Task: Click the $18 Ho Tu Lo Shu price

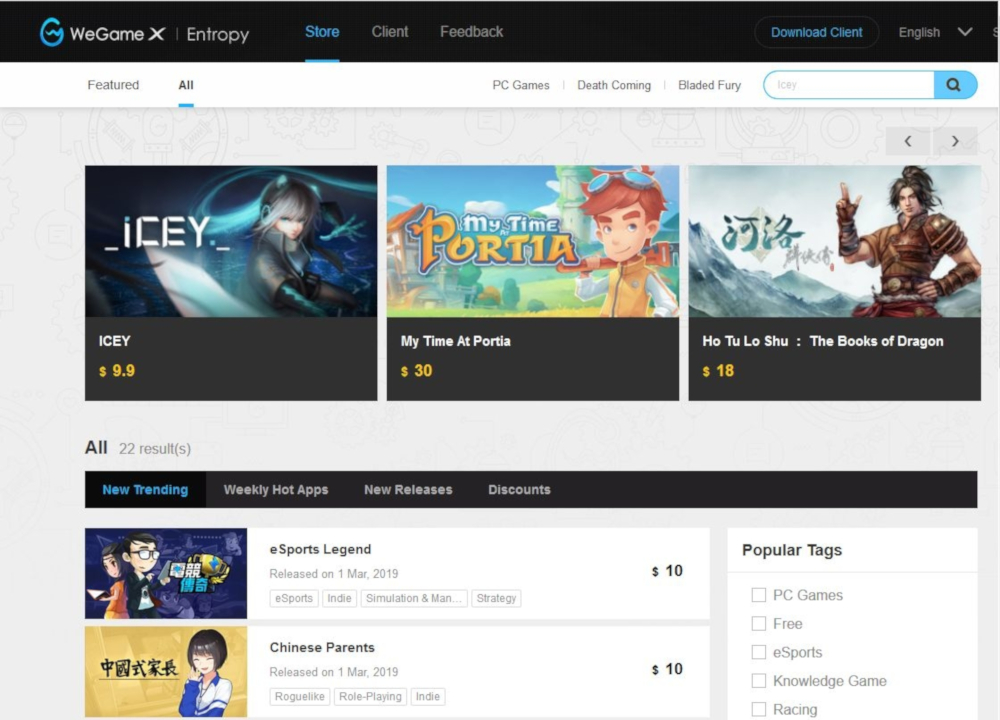Action: click(x=718, y=371)
